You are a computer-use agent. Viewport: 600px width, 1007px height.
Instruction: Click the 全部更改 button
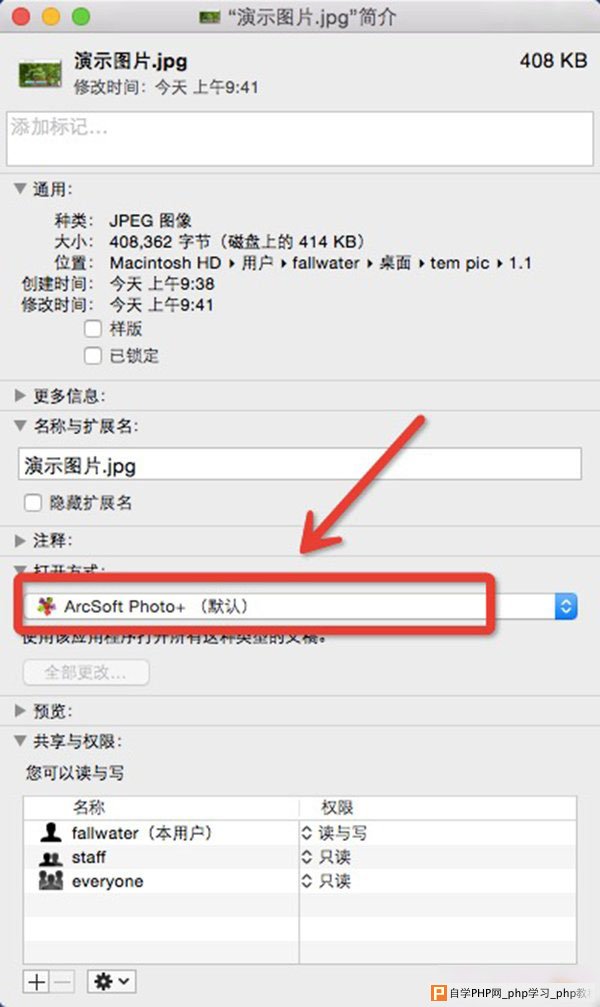[x=86, y=672]
